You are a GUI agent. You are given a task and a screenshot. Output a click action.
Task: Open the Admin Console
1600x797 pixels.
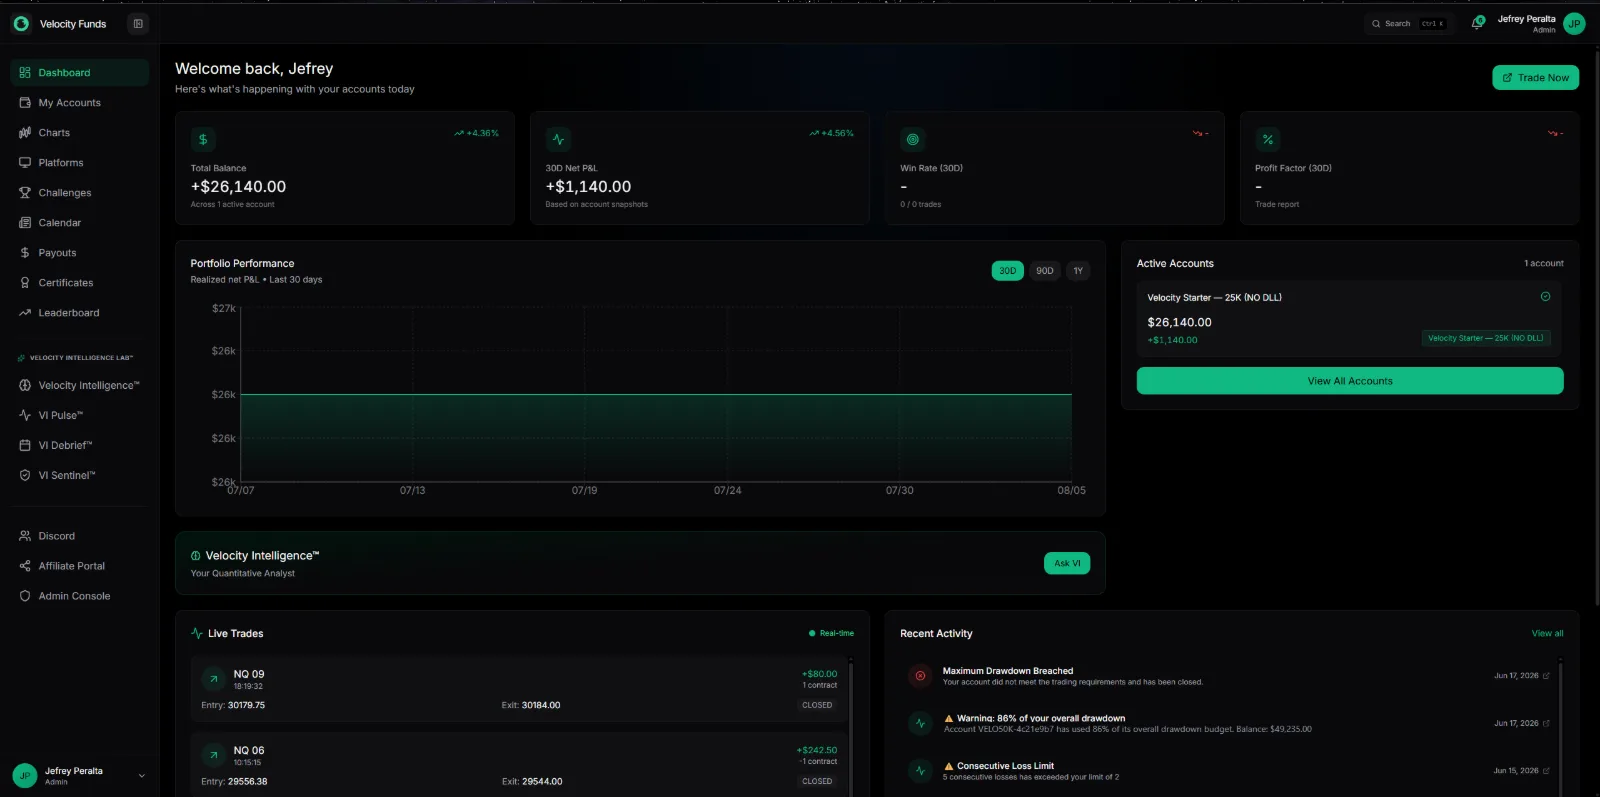(79, 596)
